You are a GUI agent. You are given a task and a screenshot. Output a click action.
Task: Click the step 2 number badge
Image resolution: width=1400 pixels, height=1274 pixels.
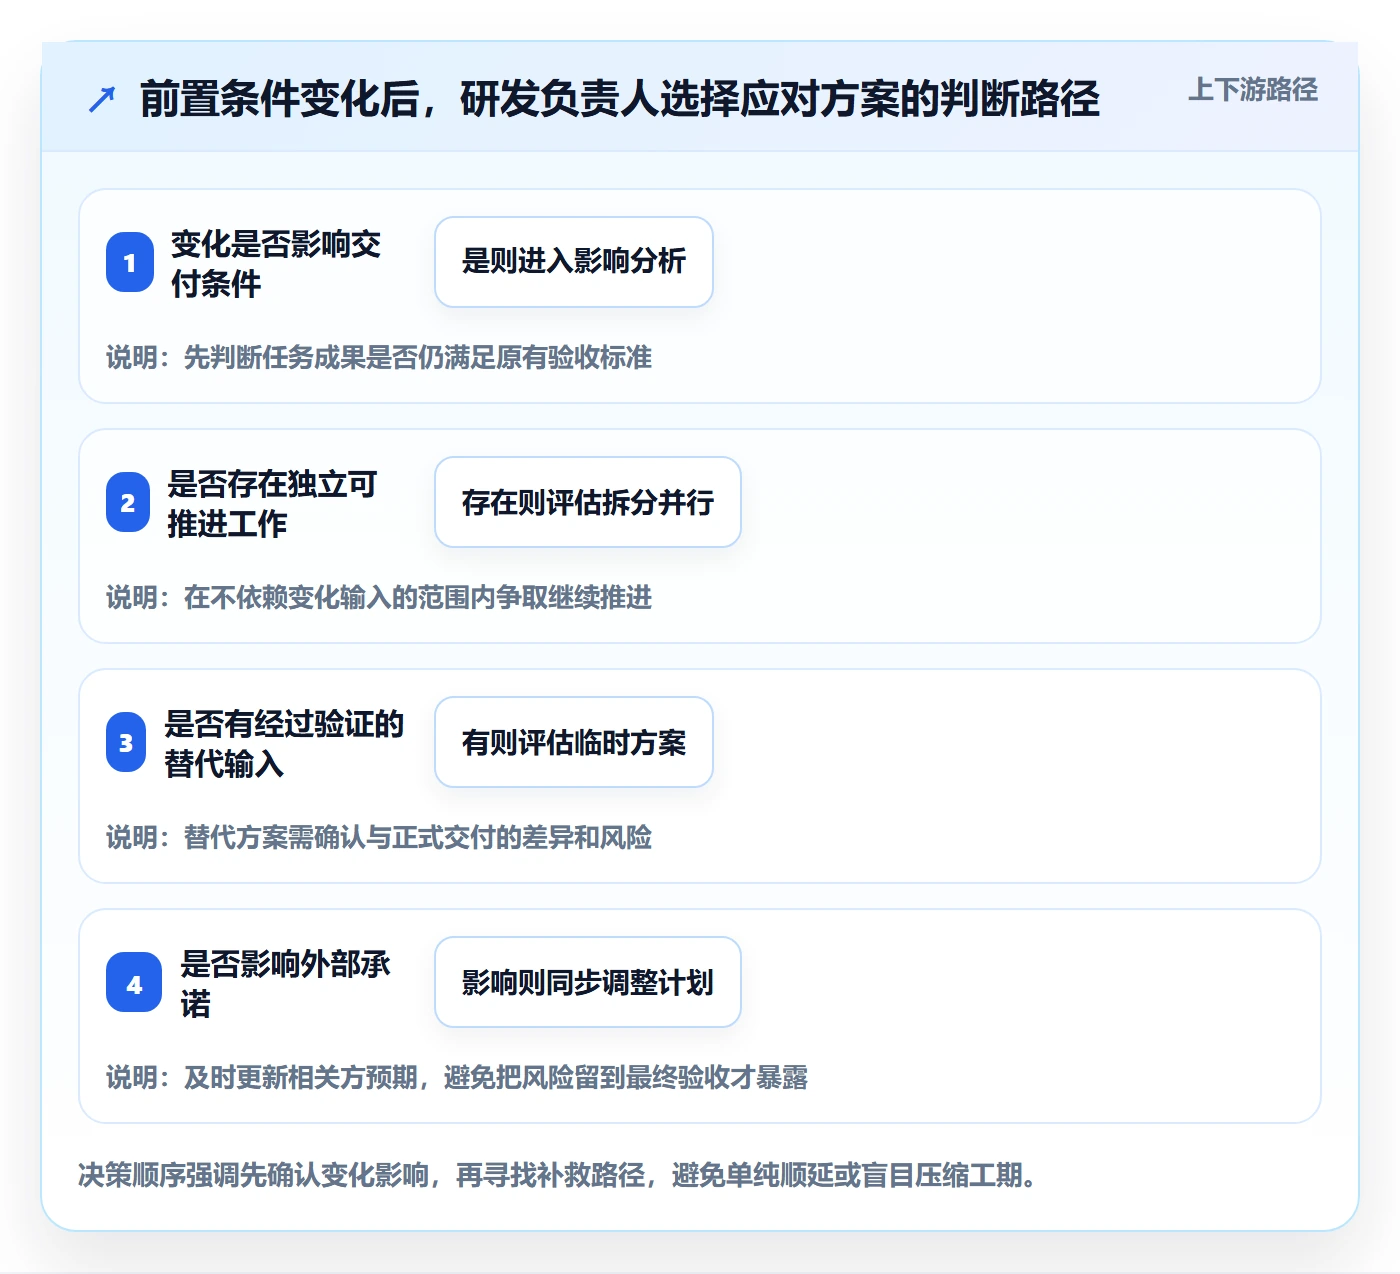pyautogui.click(x=128, y=502)
